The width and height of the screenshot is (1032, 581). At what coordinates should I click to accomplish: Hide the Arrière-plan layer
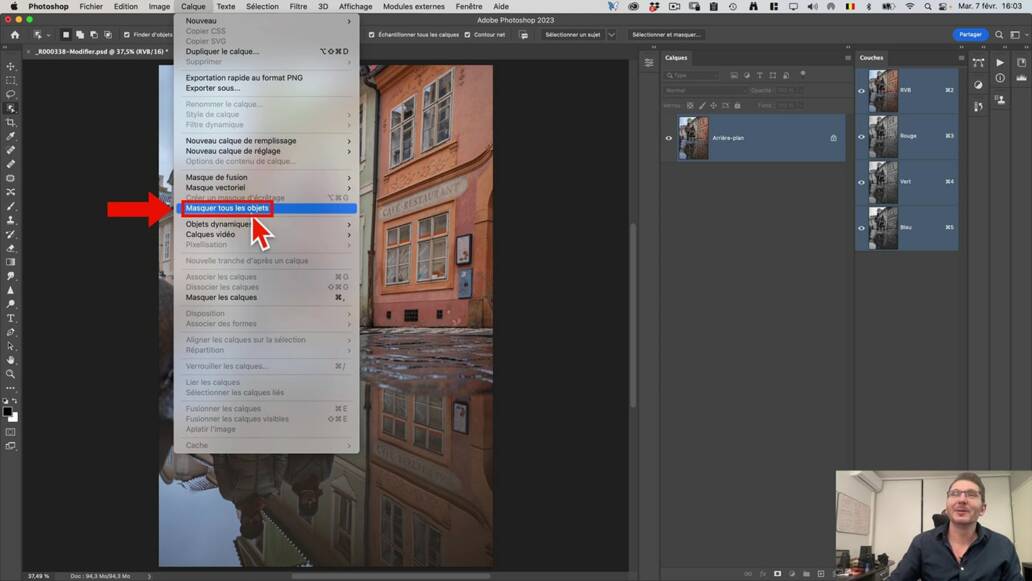[x=669, y=137]
